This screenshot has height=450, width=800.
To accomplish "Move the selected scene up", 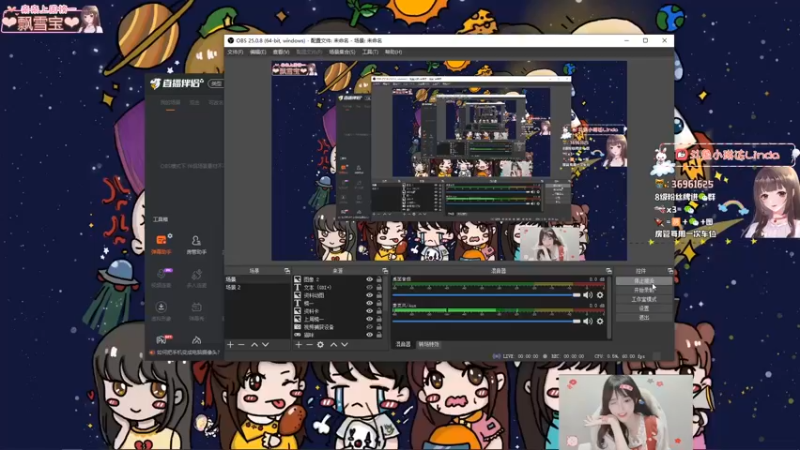I will [254, 345].
